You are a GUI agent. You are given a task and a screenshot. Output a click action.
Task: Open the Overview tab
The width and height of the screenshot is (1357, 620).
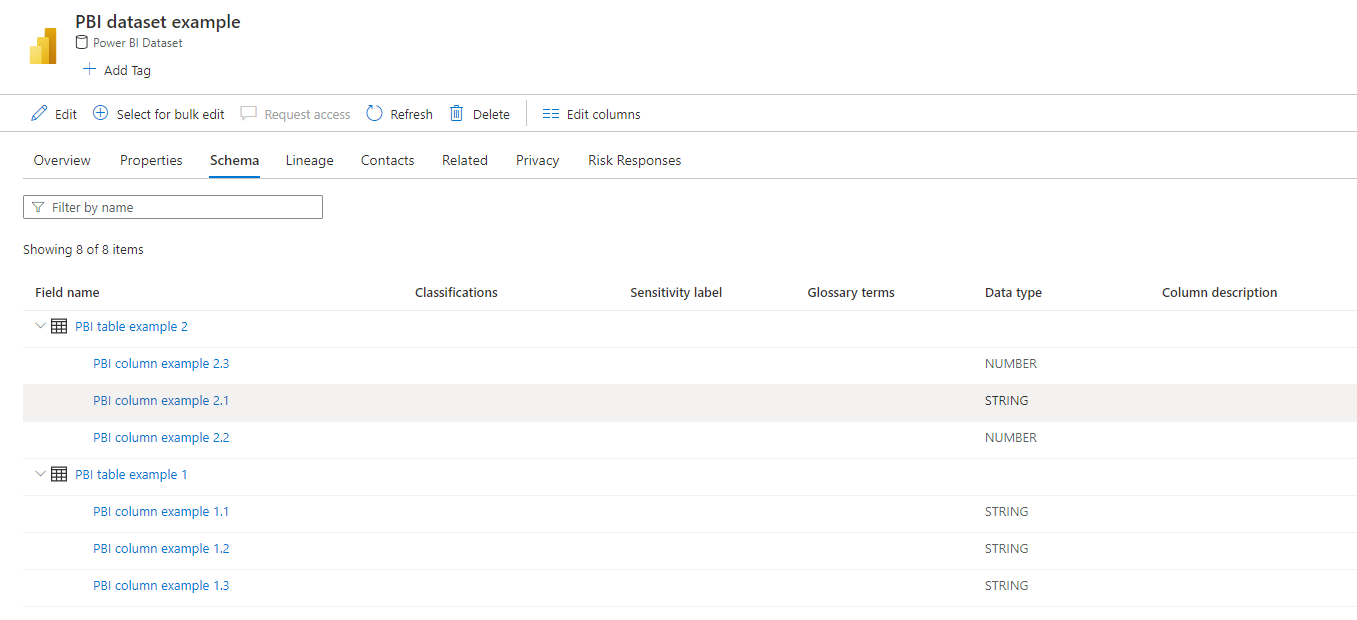(x=62, y=160)
